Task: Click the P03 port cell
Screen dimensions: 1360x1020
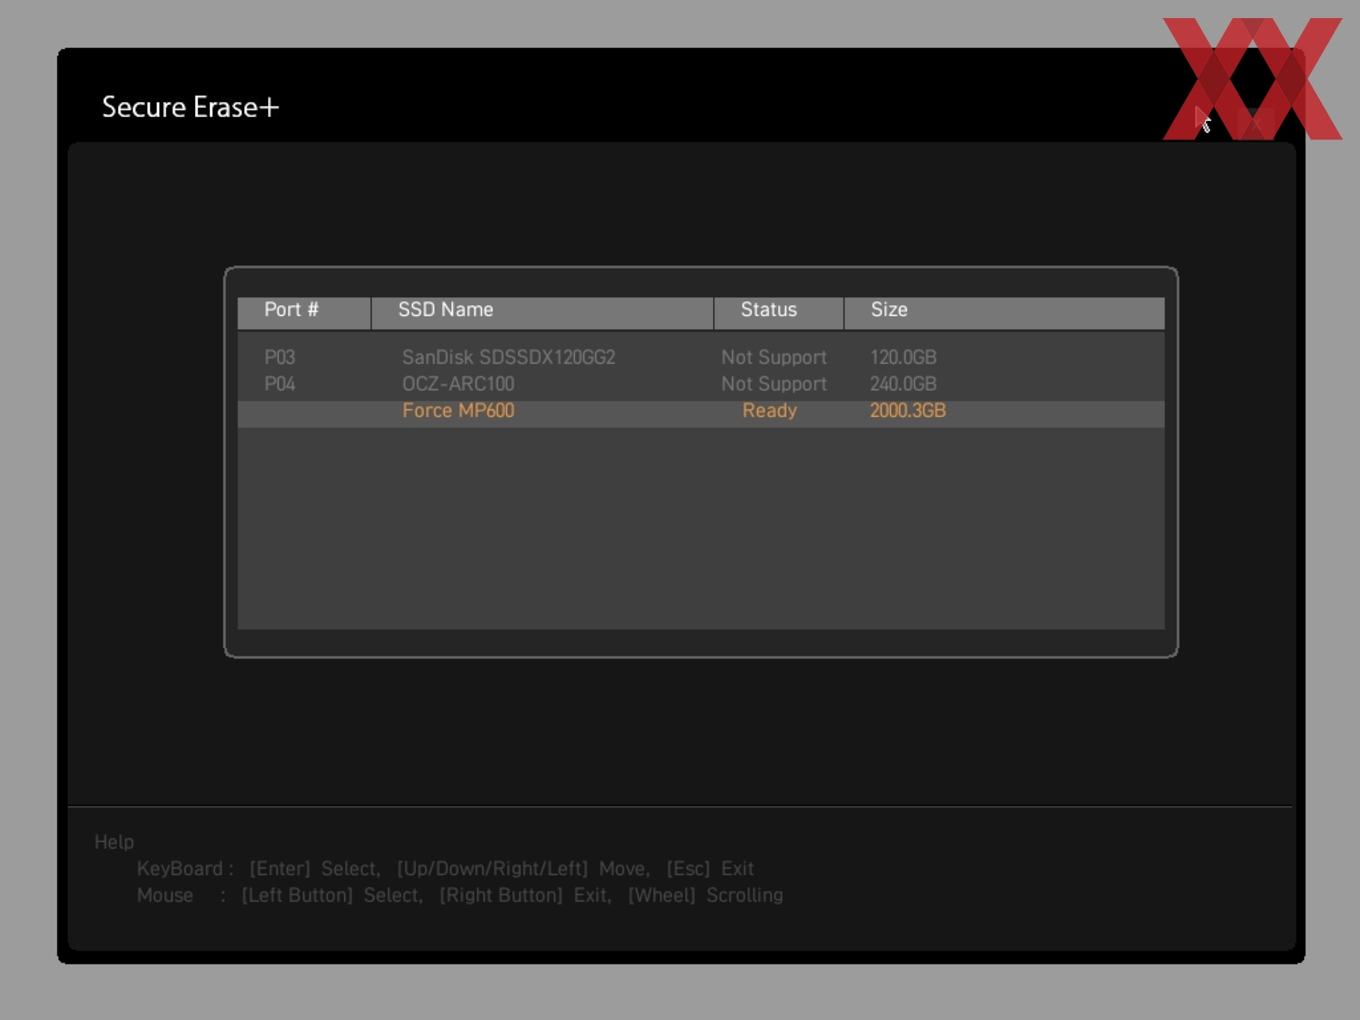Action: (280, 357)
